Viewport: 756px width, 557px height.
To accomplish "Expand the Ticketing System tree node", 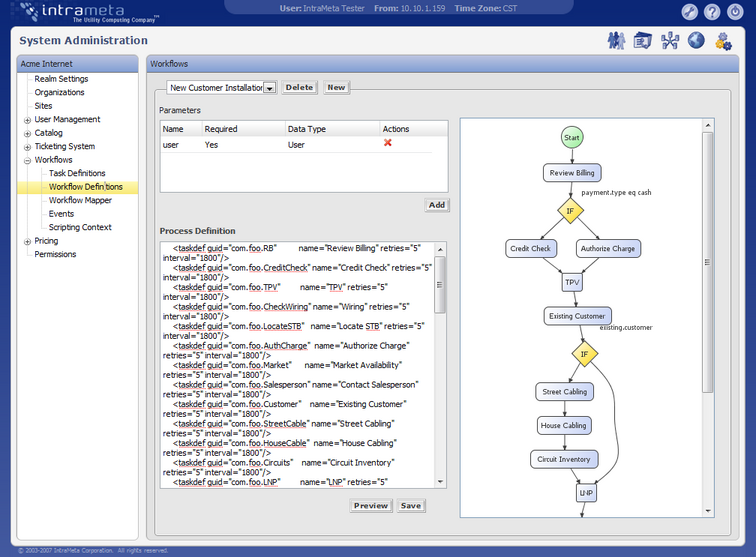I will pos(27,147).
